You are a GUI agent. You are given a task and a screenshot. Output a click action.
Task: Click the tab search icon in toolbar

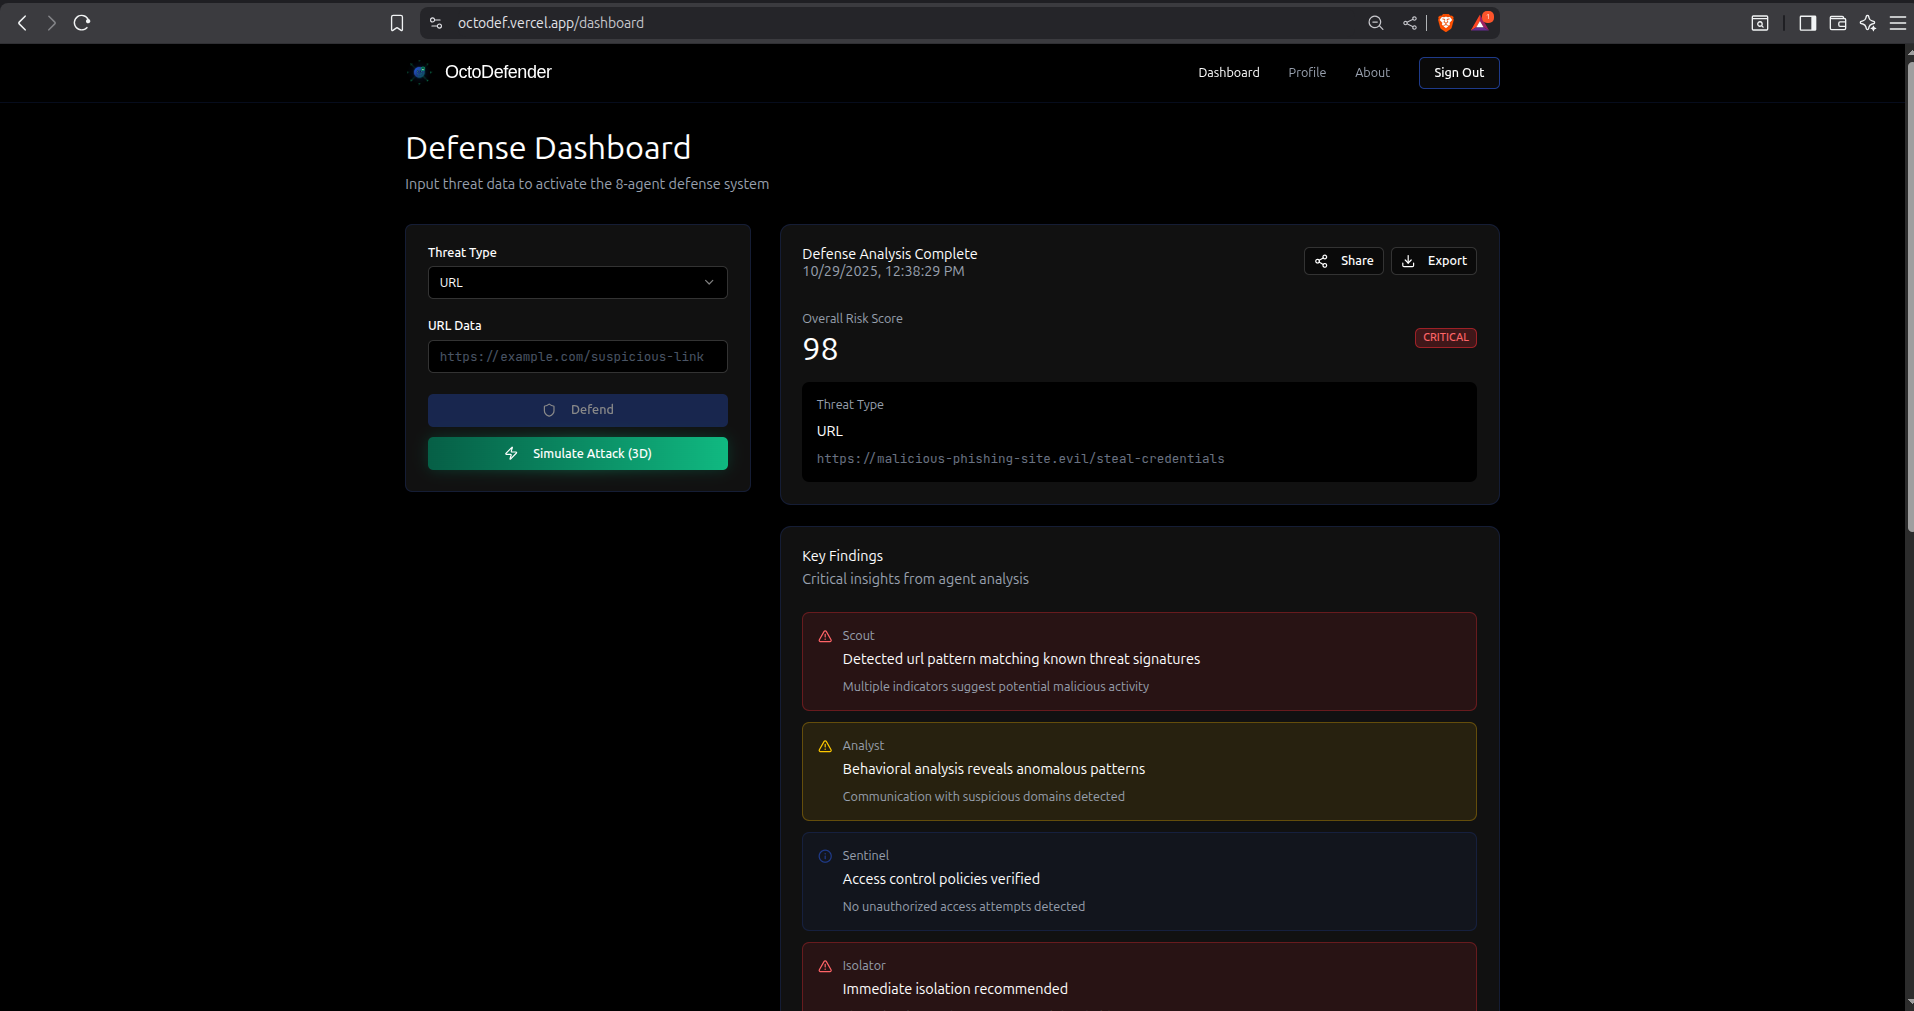pos(1760,23)
